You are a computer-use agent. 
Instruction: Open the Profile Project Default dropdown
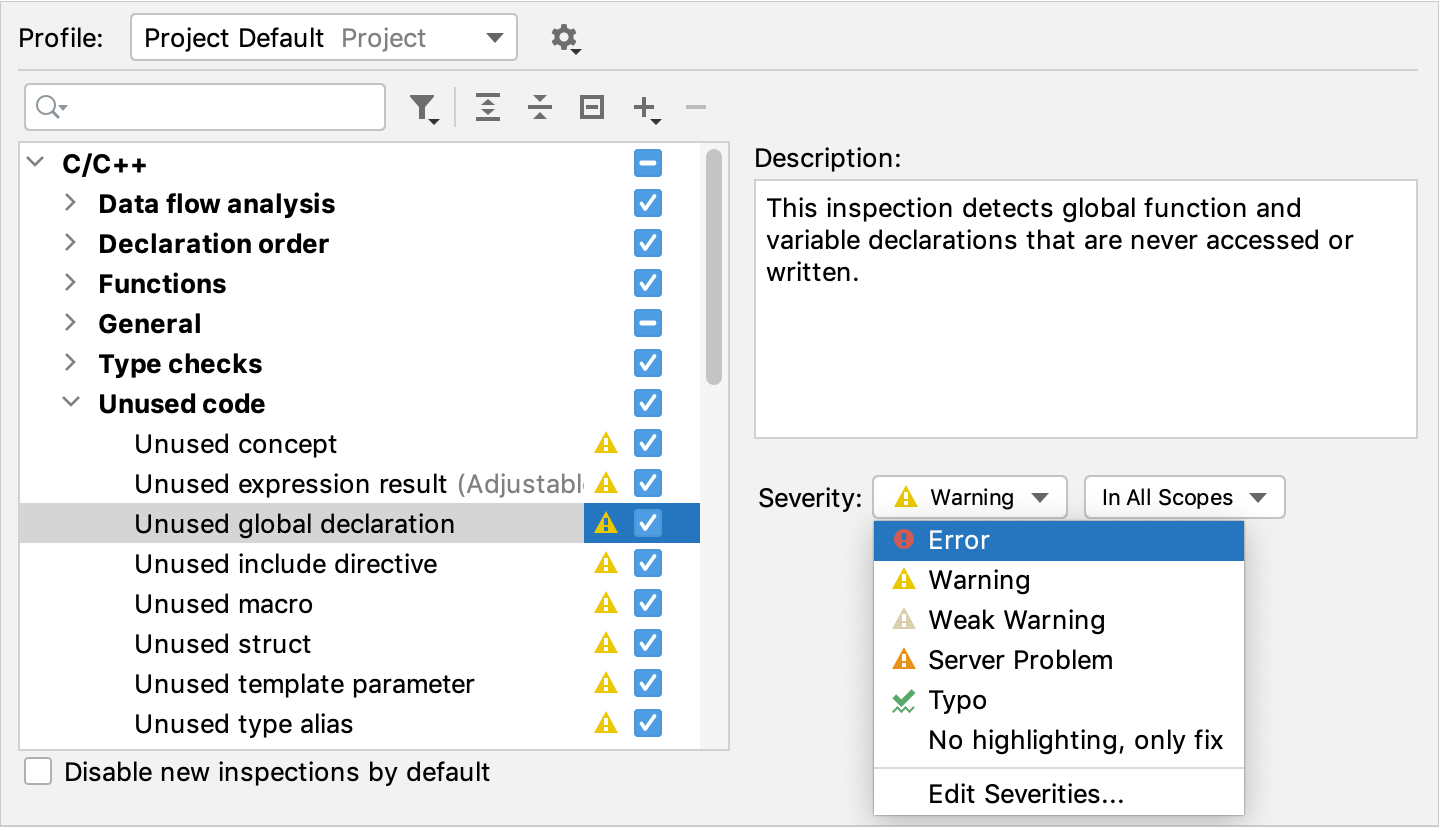pyautogui.click(x=324, y=38)
